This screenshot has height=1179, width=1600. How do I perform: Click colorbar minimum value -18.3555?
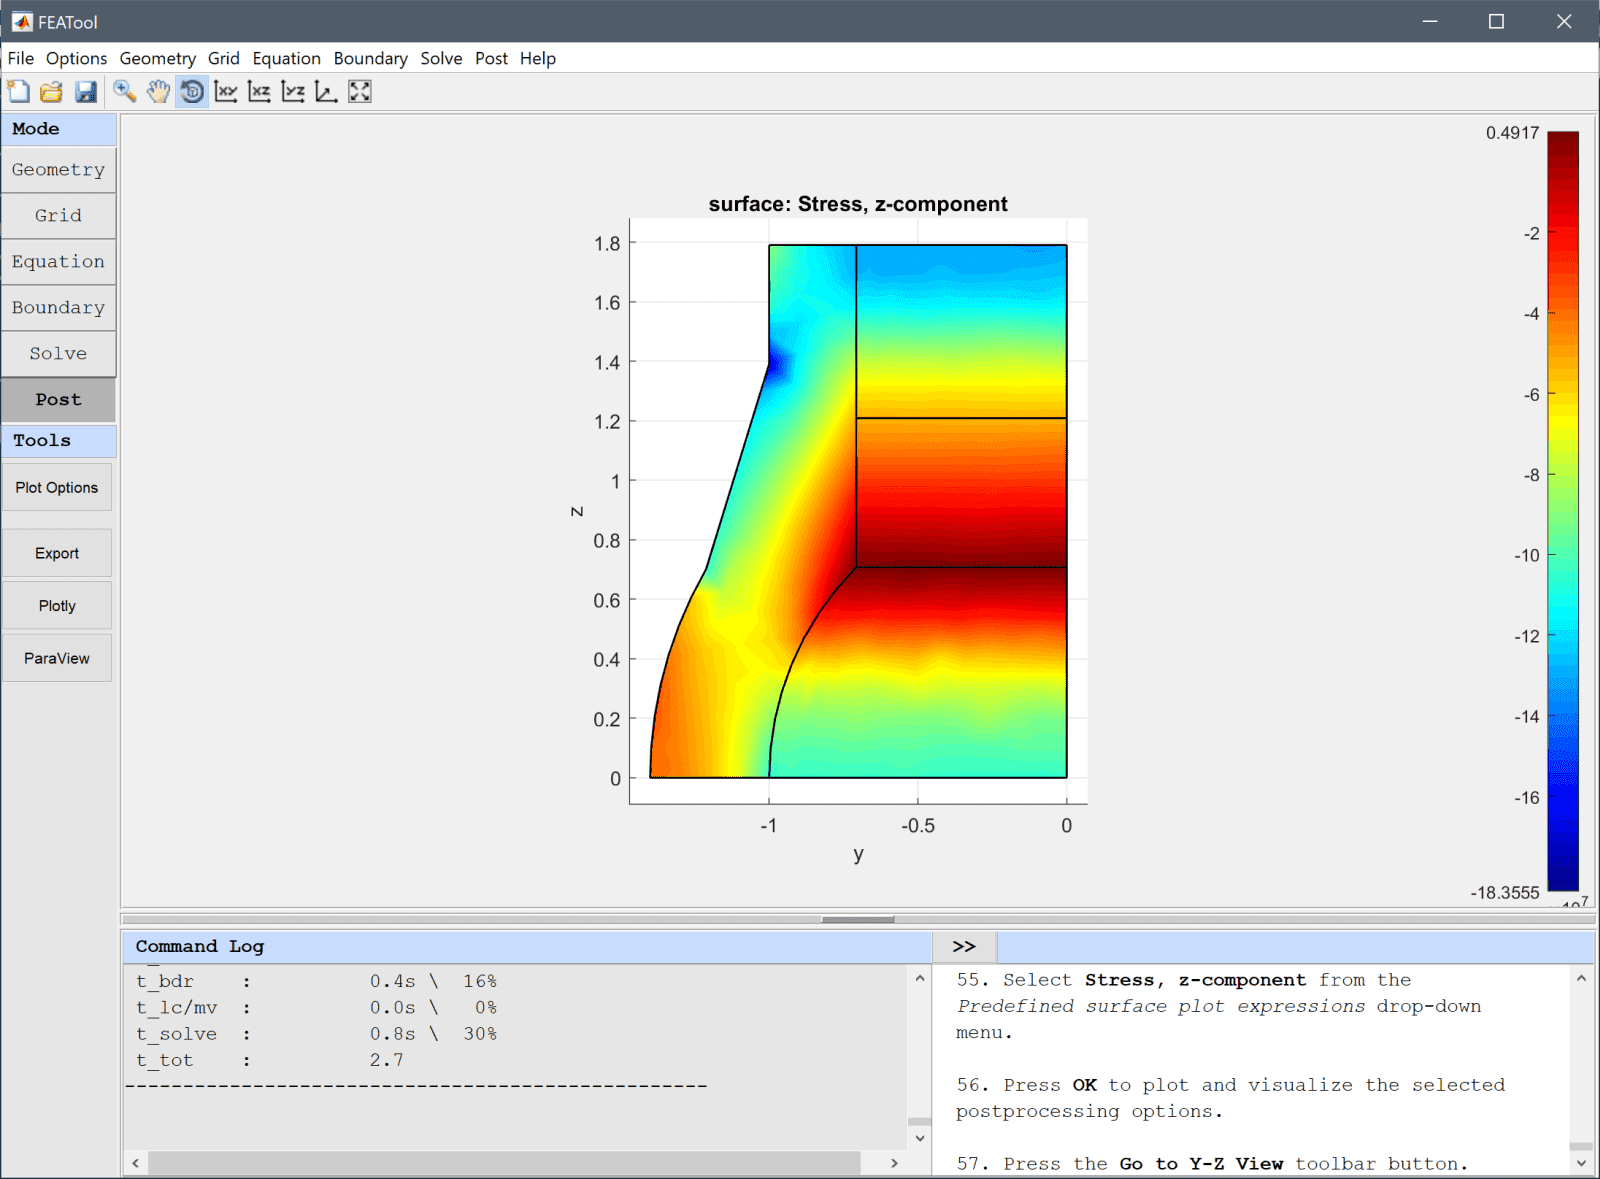[x=1505, y=892]
